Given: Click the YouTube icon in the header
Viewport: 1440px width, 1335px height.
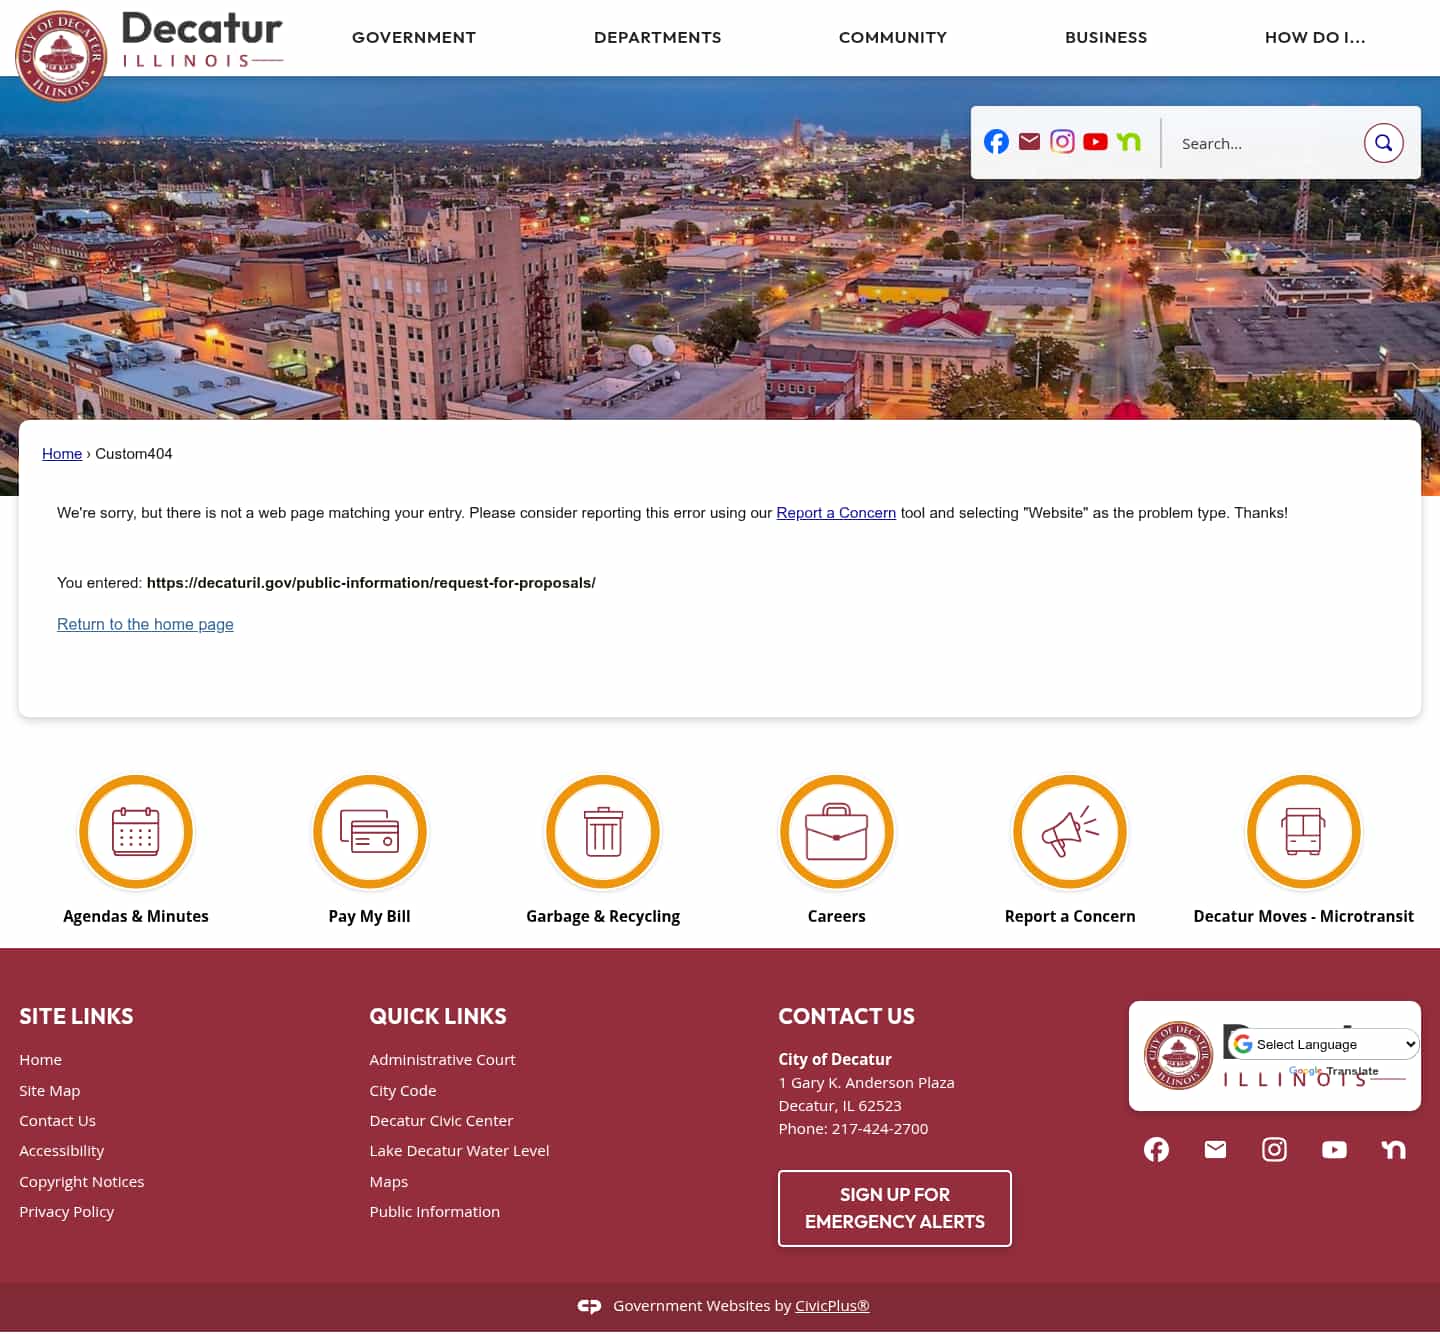Looking at the screenshot, I should [x=1095, y=142].
